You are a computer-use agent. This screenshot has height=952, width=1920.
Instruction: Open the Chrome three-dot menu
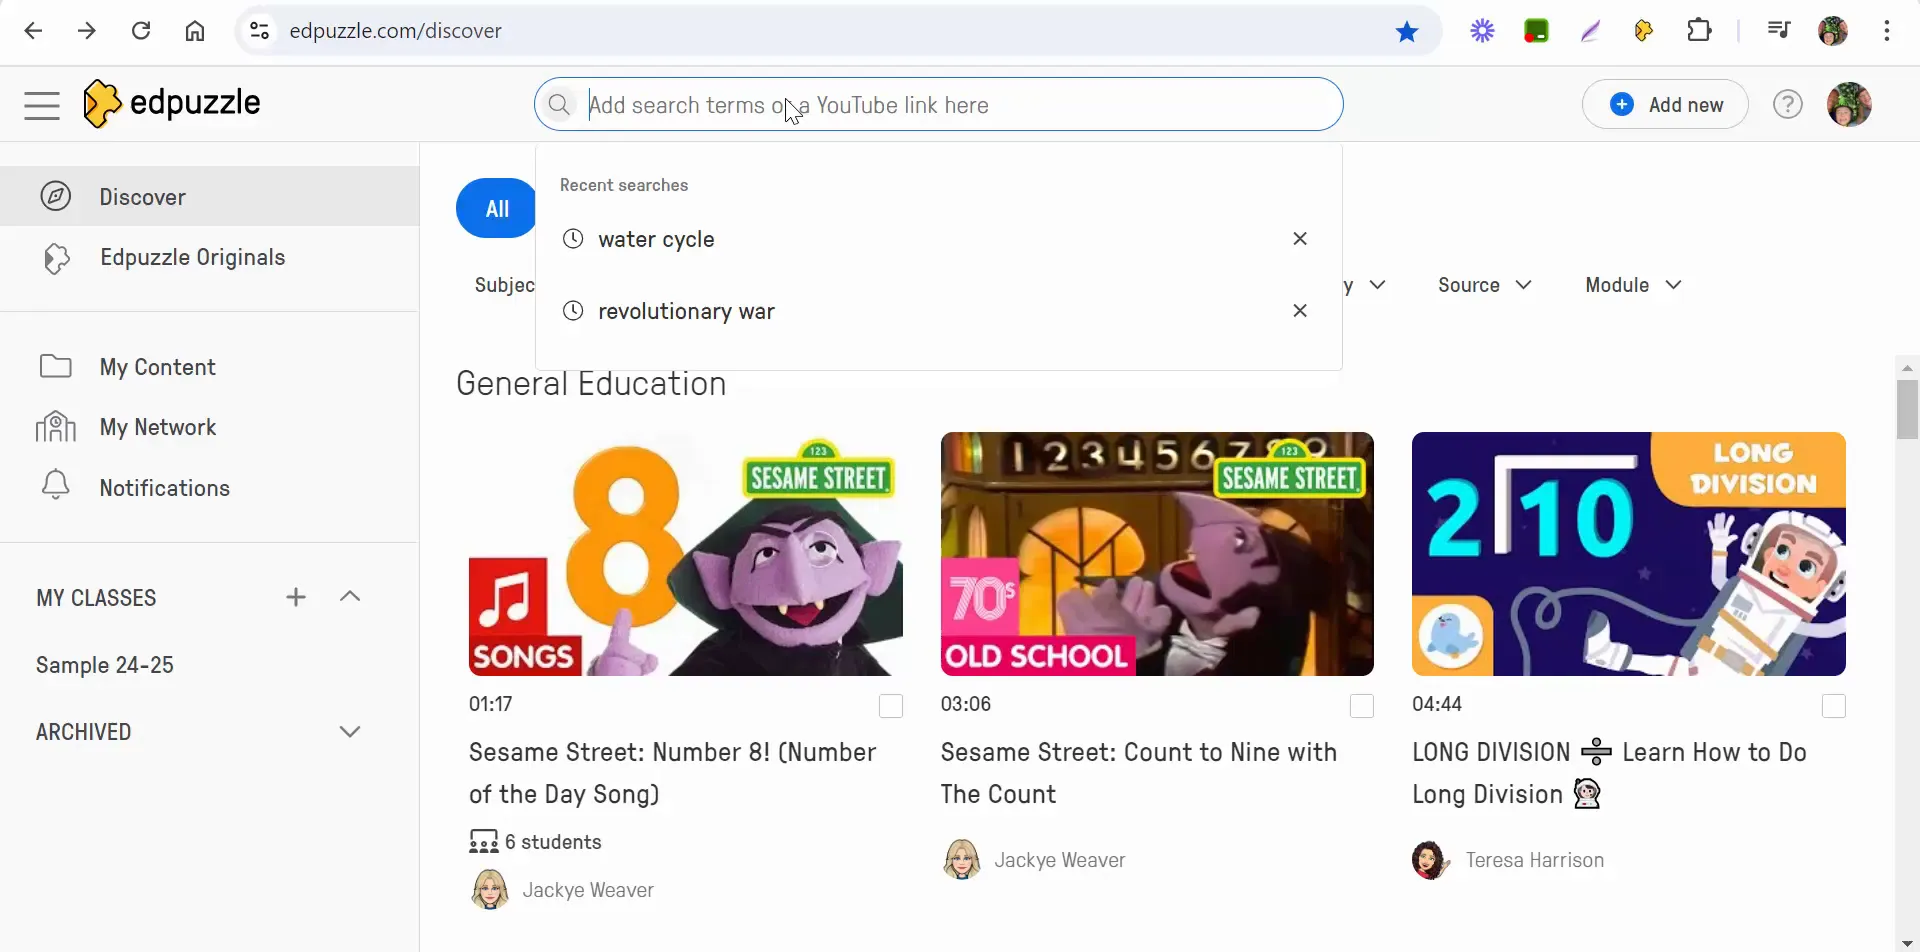1887,31
